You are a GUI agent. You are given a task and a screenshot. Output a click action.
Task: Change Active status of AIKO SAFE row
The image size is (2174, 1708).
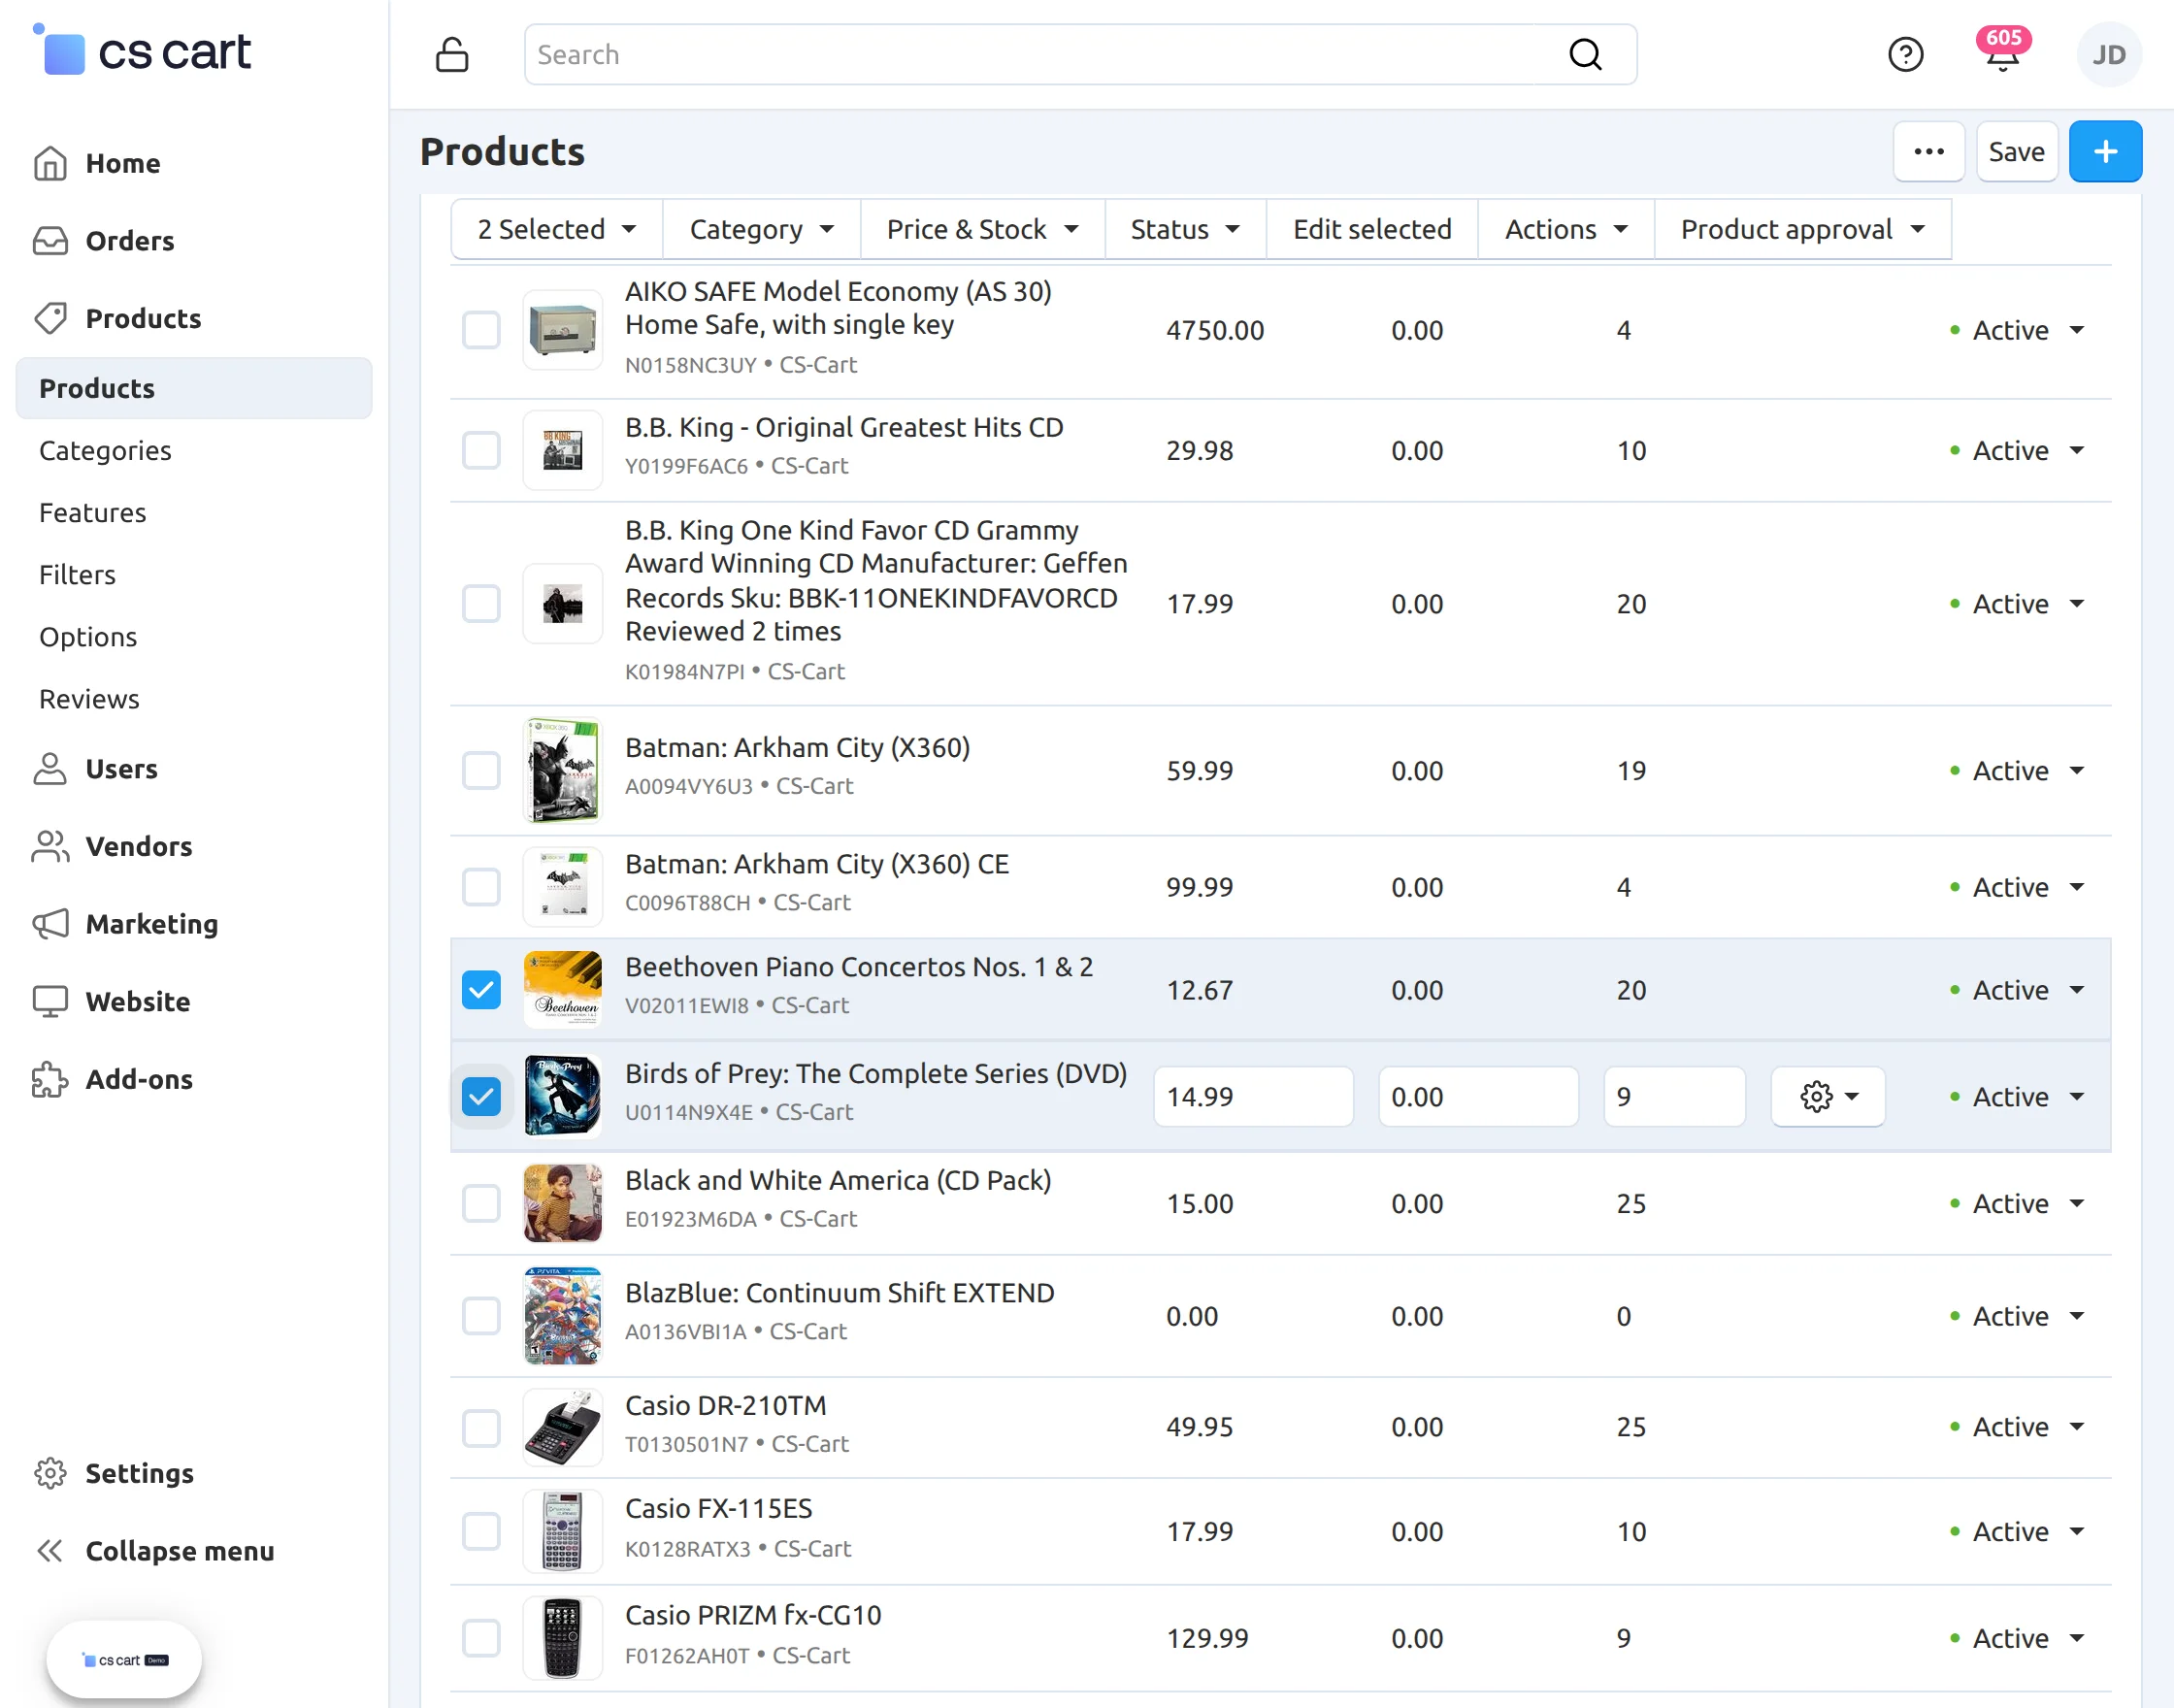tap(2017, 330)
